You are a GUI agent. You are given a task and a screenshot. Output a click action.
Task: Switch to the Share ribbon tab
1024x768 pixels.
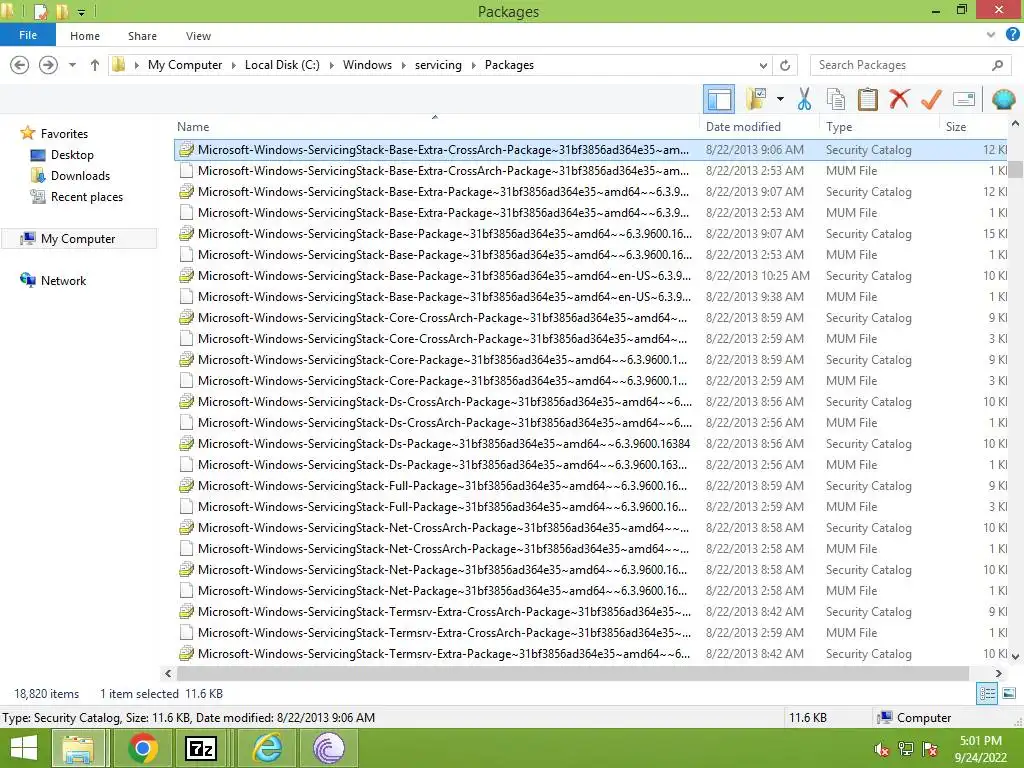pyautogui.click(x=142, y=36)
